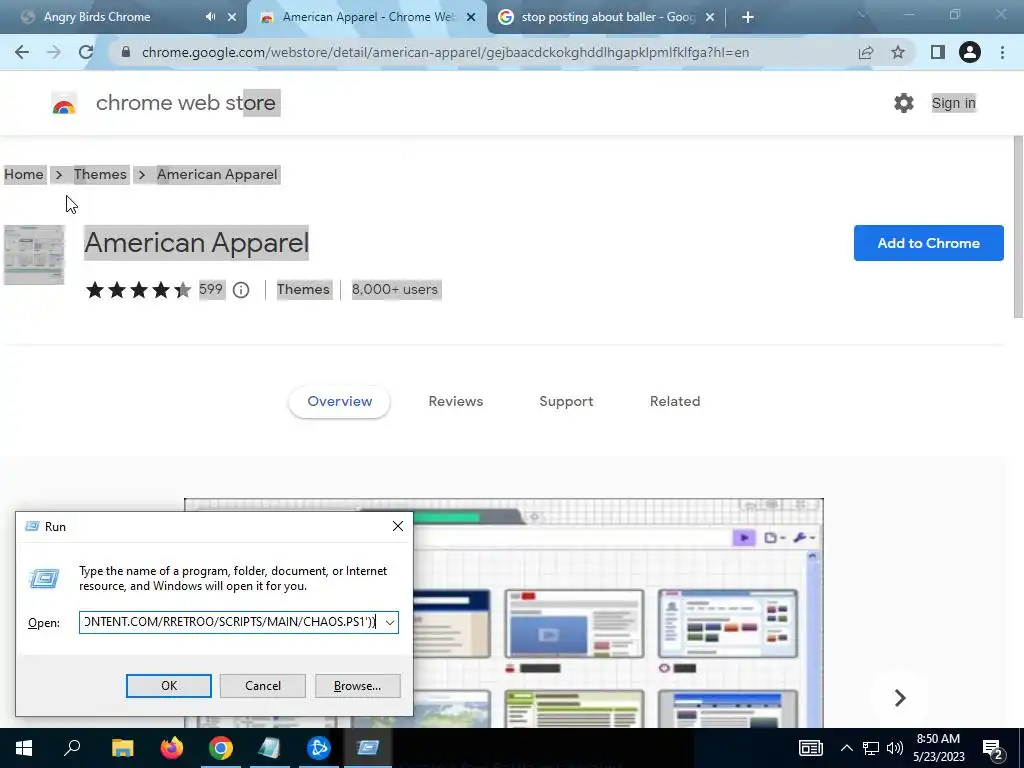Open the network icon in system tray
The width and height of the screenshot is (1024, 768).
click(871, 748)
